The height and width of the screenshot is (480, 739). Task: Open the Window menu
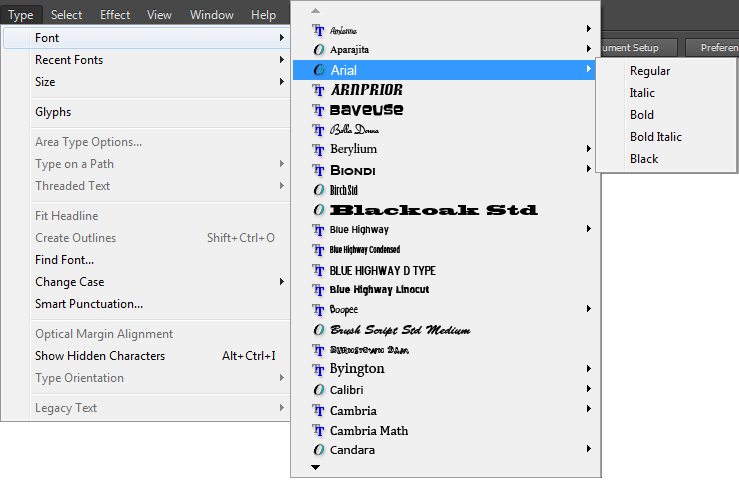click(212, 15)
